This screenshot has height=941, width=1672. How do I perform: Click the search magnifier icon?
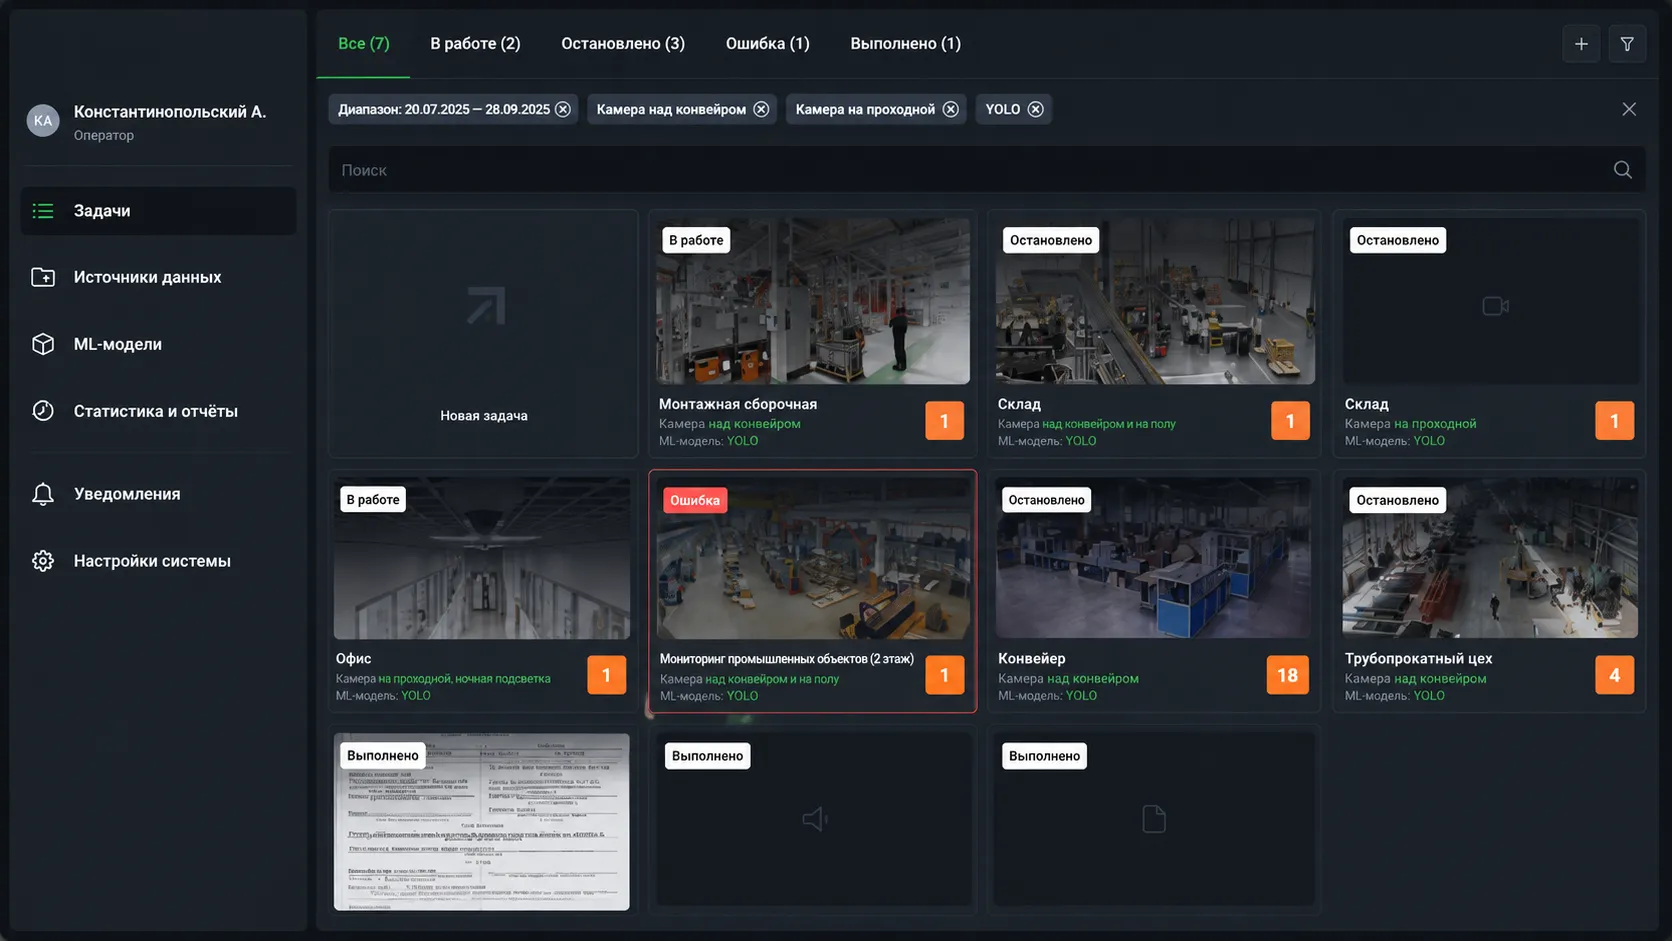[1622, 170]
